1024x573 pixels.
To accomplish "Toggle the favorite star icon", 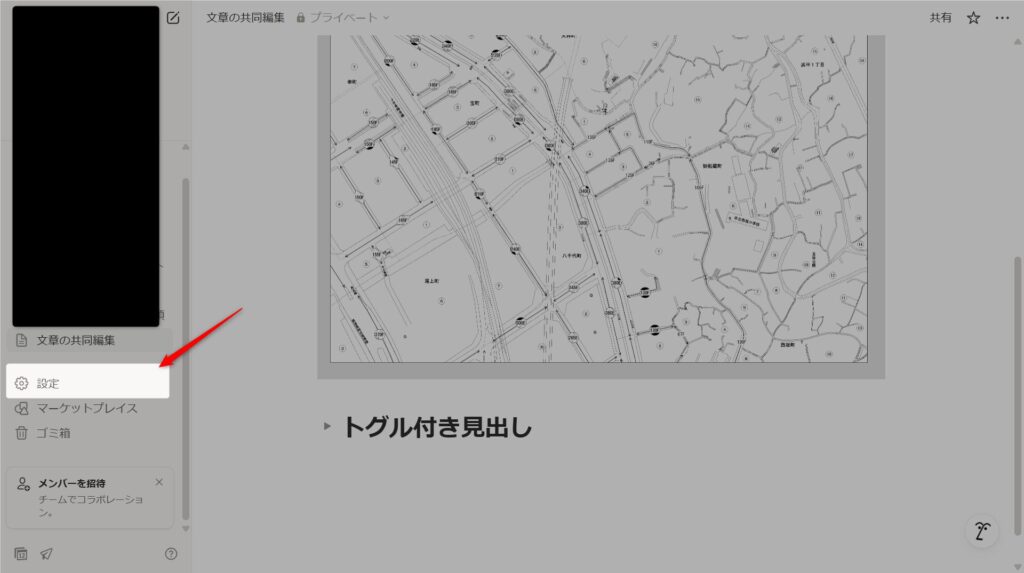I will coord(973,18).
